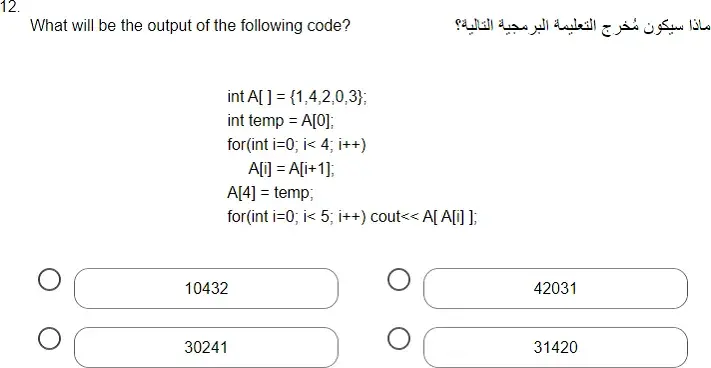
Task: Pick the 31420 answer box
Action: (x=555, y=347)
